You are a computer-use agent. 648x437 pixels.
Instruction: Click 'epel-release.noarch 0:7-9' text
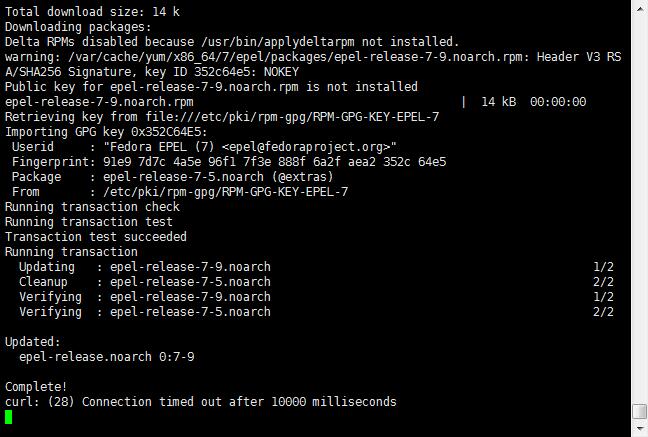click(x=107, y=357)
